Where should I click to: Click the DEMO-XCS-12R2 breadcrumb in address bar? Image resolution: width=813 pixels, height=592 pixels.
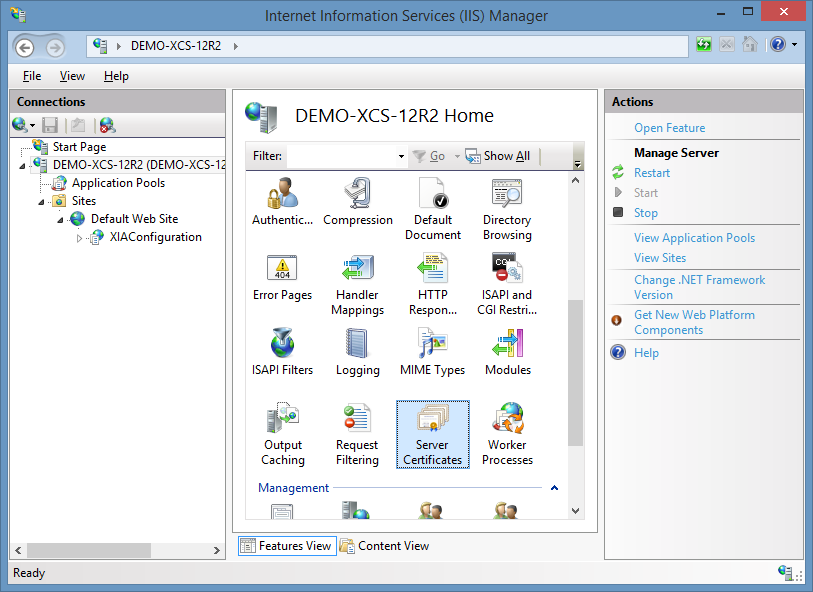pyautogui.click(x=176, y=46)
